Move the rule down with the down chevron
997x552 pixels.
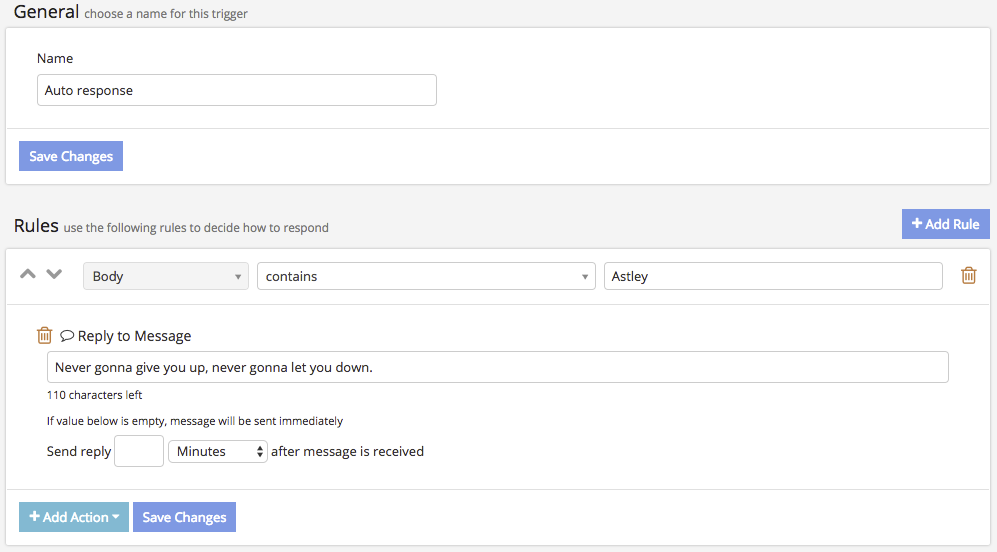point(54,275)
